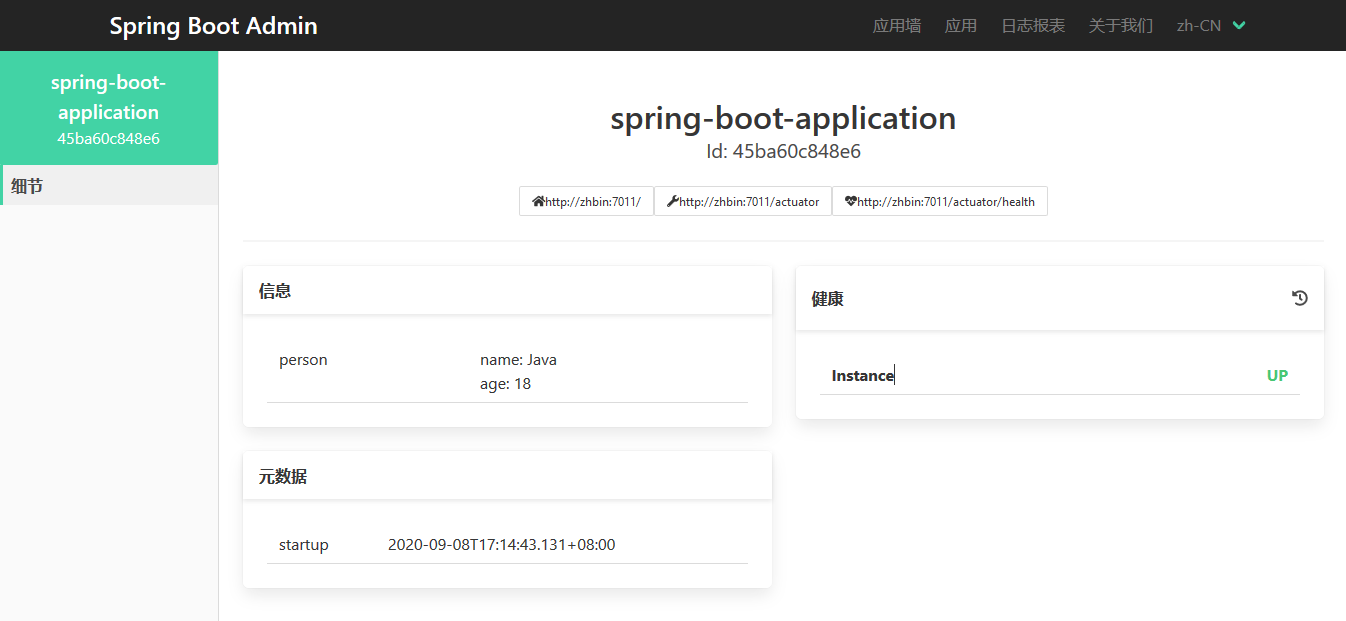Select the zh-CN language menu
Image resolution: width=1346 pixels, height=621 pixels.
[1211, 26]
